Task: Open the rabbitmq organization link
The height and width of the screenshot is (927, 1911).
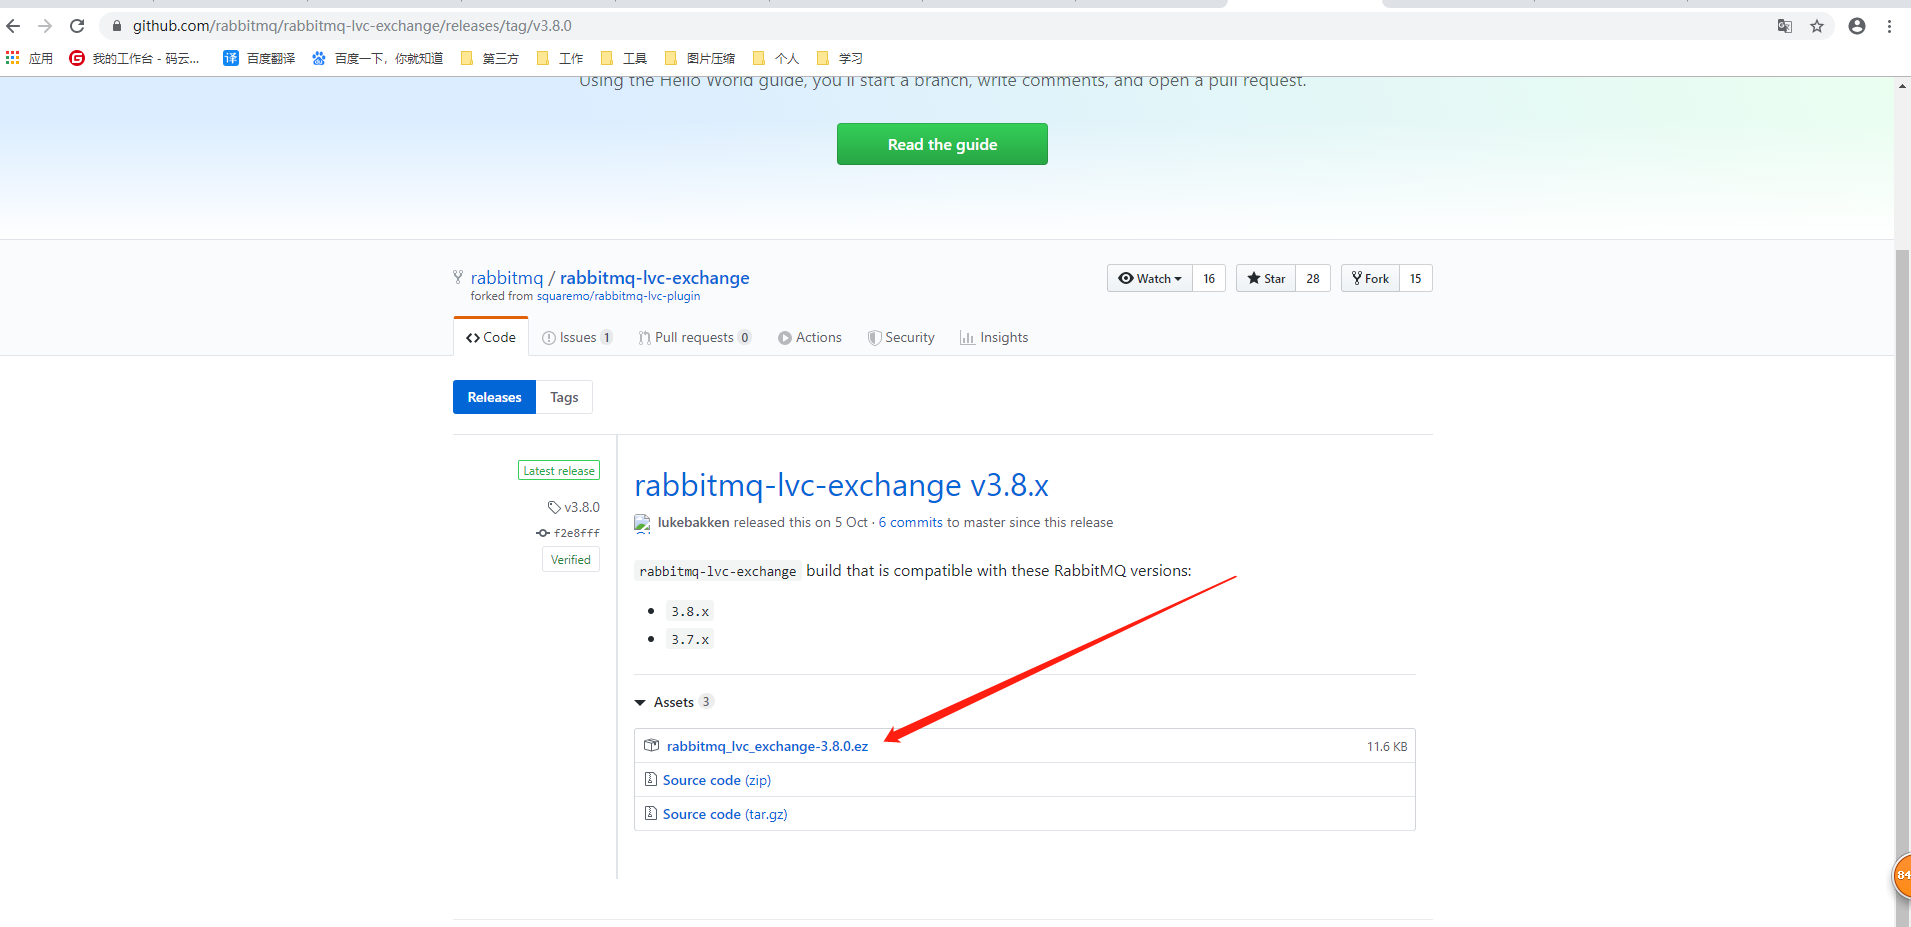Action: [x=507, y=278]
